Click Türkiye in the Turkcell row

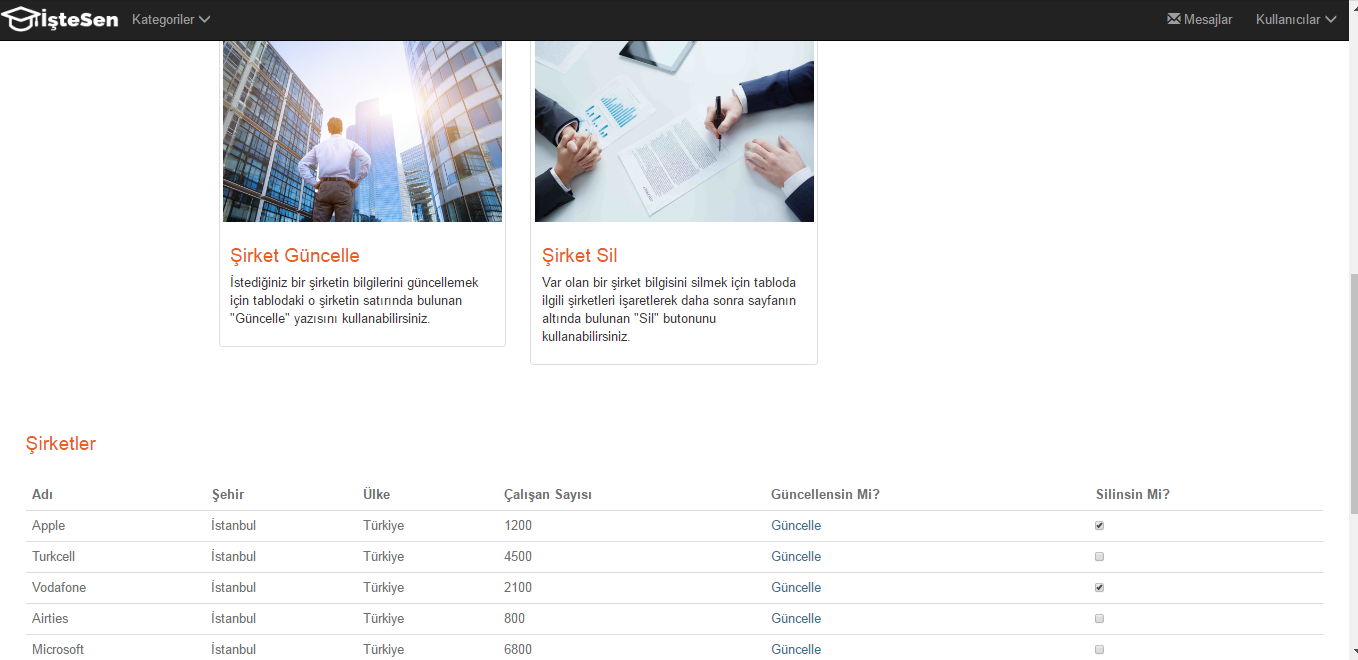pyautogui.click(x=384, y=557)
